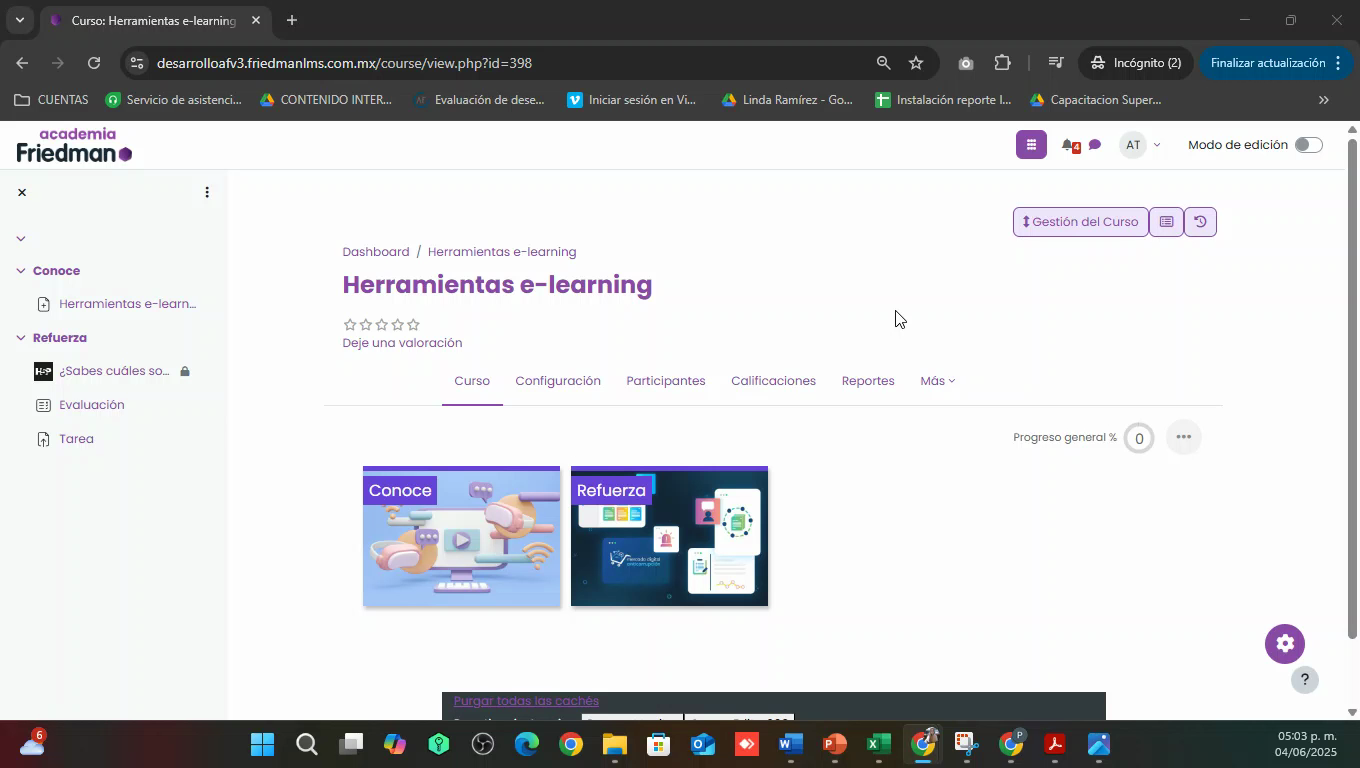Click the address bar URL

(x=344, y=63)
